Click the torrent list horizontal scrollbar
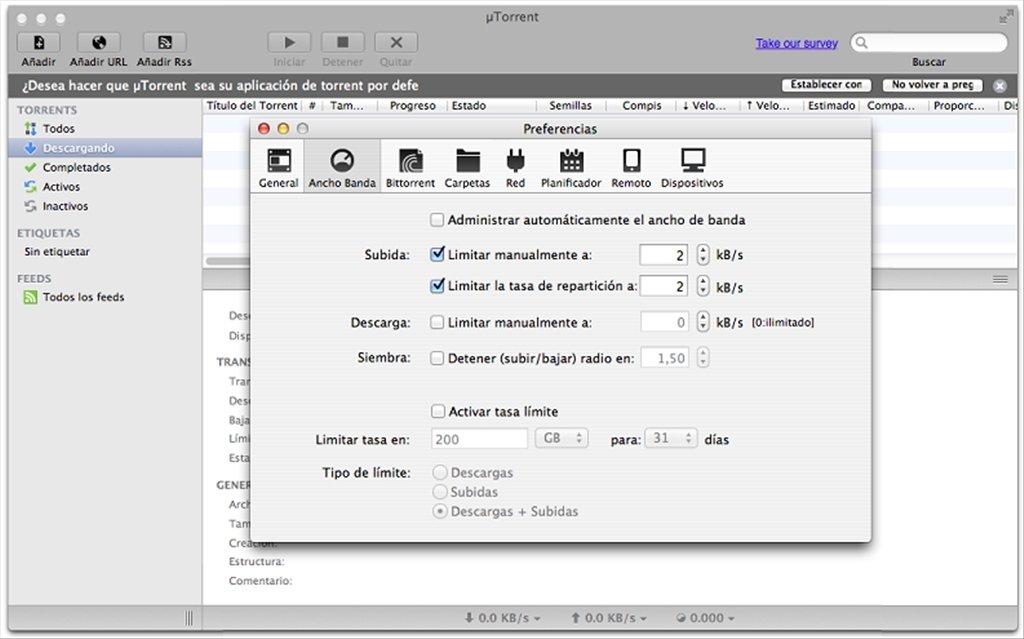1024x639 pixels. [x=228, y=261]
